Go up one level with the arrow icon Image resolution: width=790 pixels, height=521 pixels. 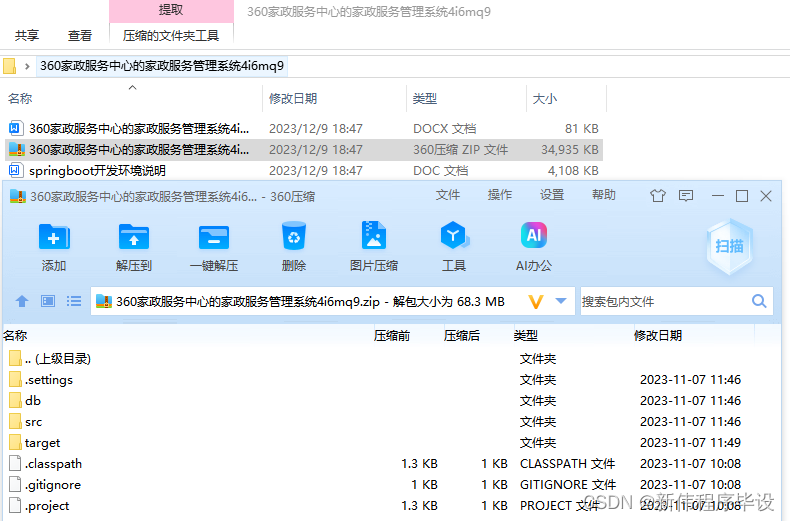tap(22, 301)
